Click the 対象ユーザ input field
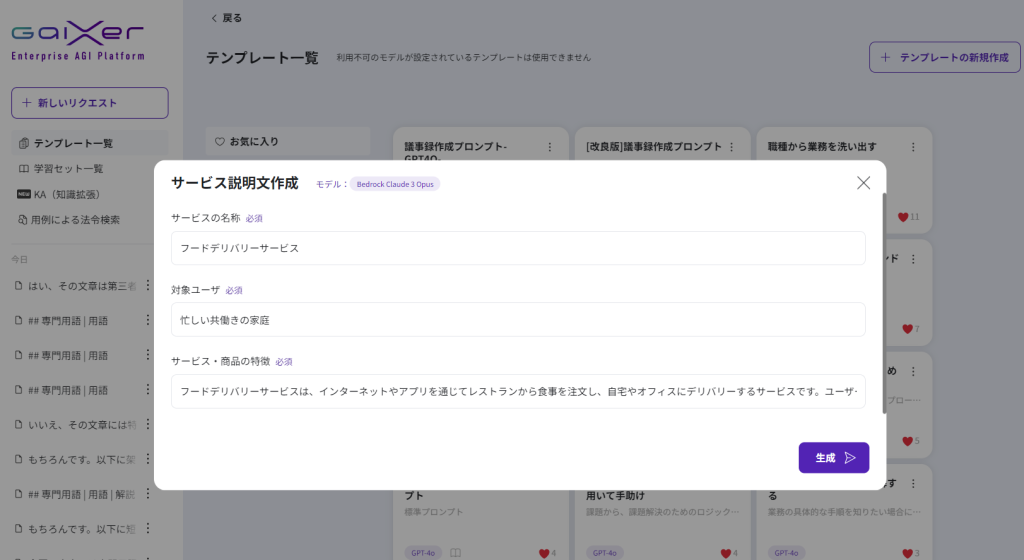Screen dimensions: 1024x560 [518, 320]
